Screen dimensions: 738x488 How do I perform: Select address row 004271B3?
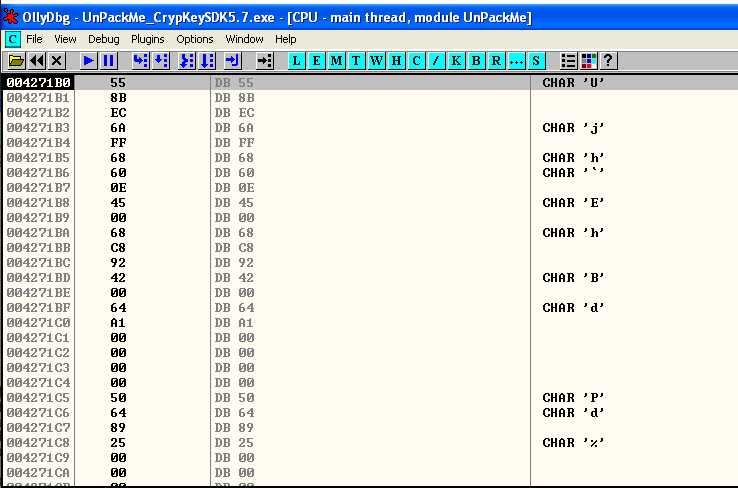click(38, 128)
